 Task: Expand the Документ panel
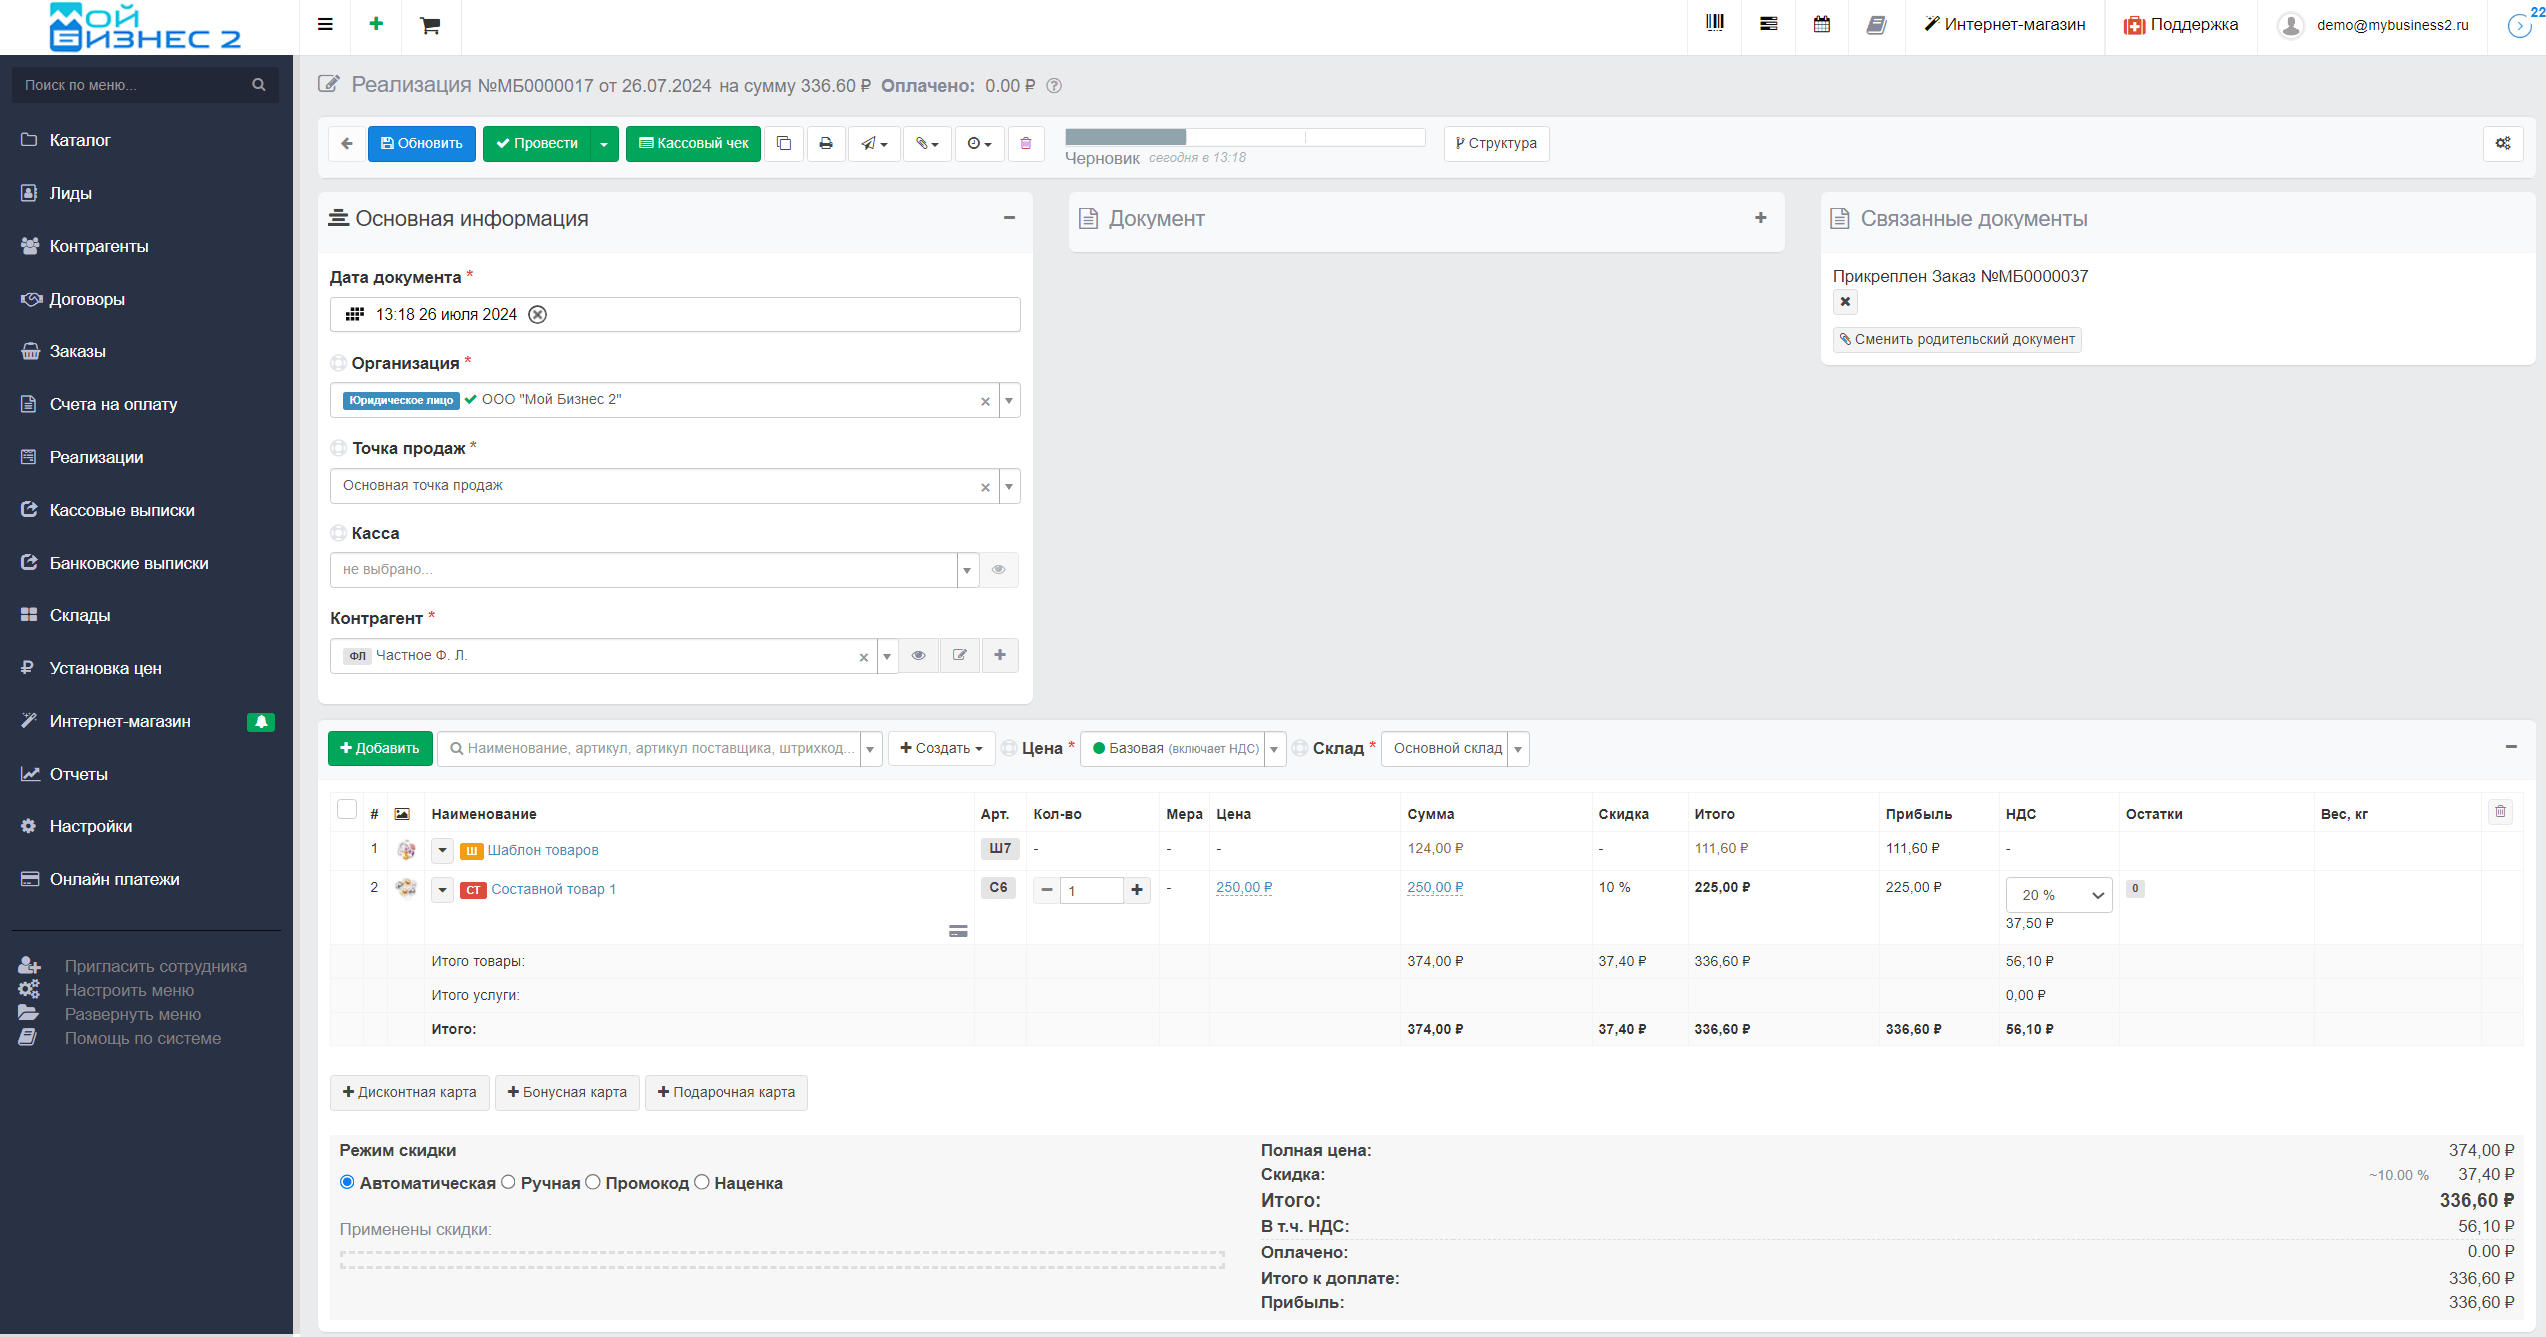coord(1760,218)
